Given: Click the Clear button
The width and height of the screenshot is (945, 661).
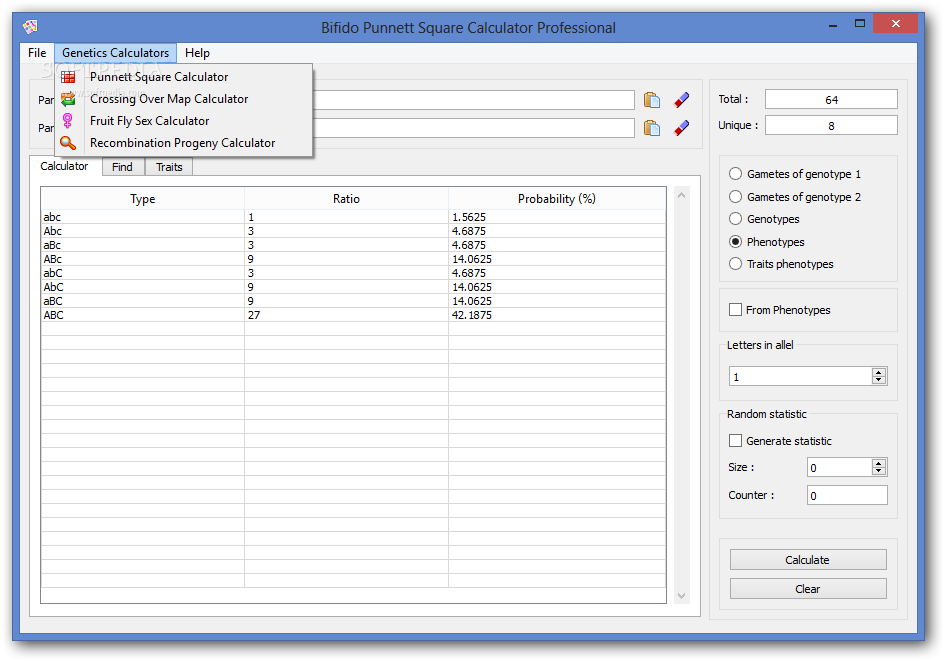Looking at the screenshot, I should coord(808,589).
